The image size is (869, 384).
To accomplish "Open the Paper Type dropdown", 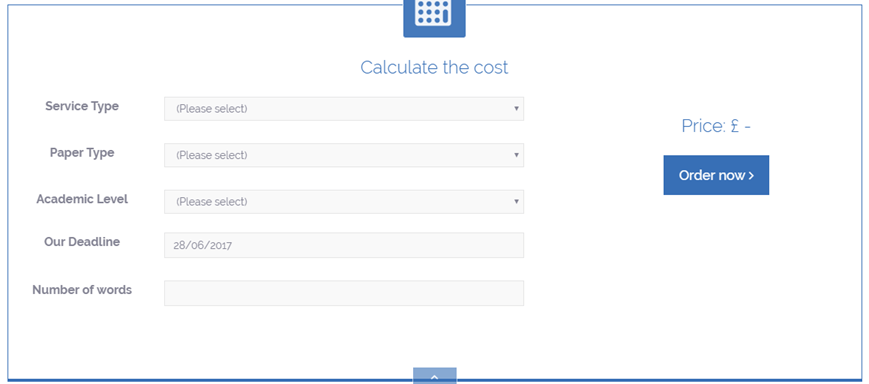I will [344, 155].
